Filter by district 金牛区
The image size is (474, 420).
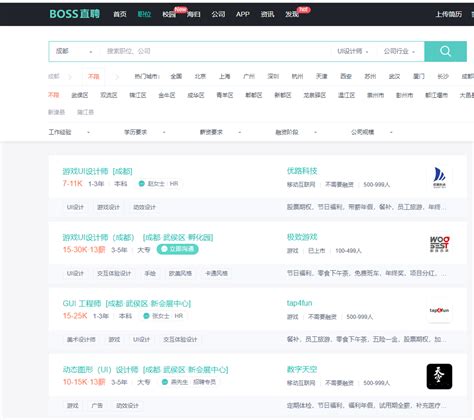pyautogui.click(x=167, y=95)
